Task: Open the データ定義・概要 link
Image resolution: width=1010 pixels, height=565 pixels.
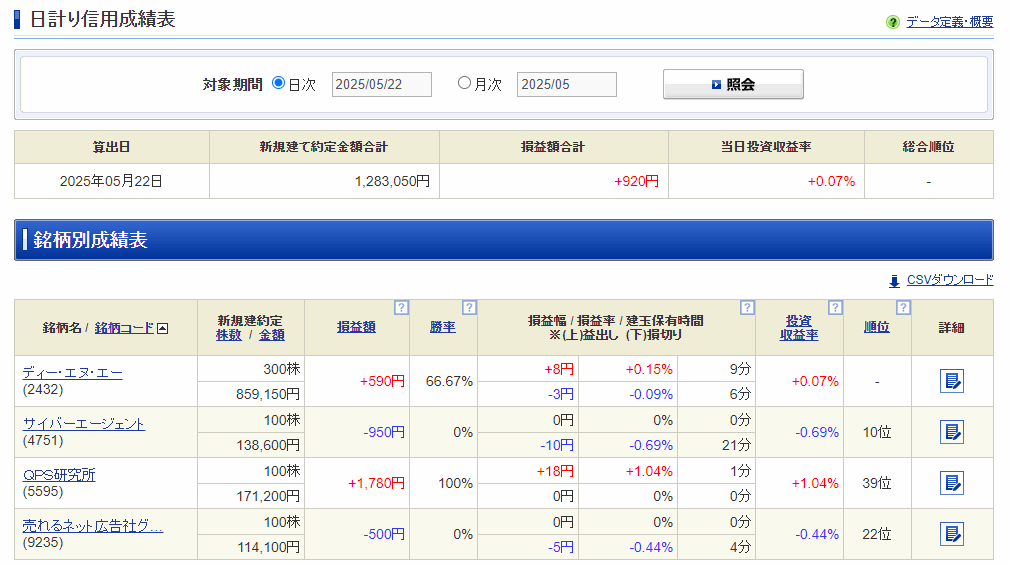Action: pos(949,22)
